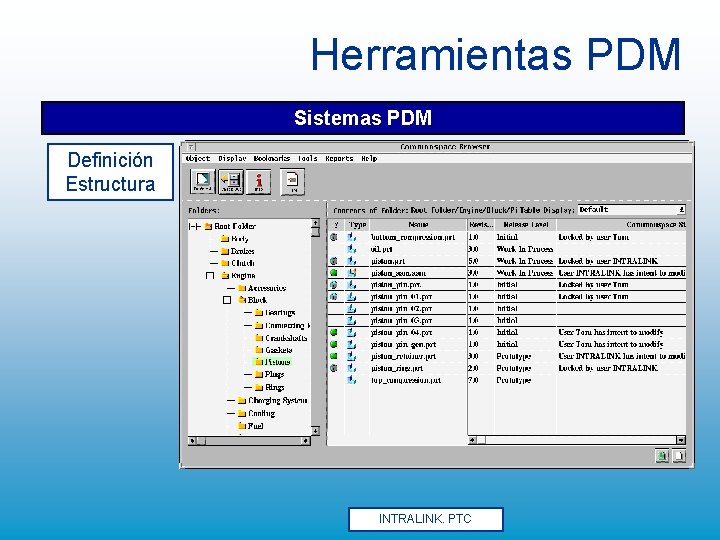Image resolution: width=720 pixels, height=540 pixels.
Task: Click the Root Folder folder icon
Action: (x=208, y=226)
